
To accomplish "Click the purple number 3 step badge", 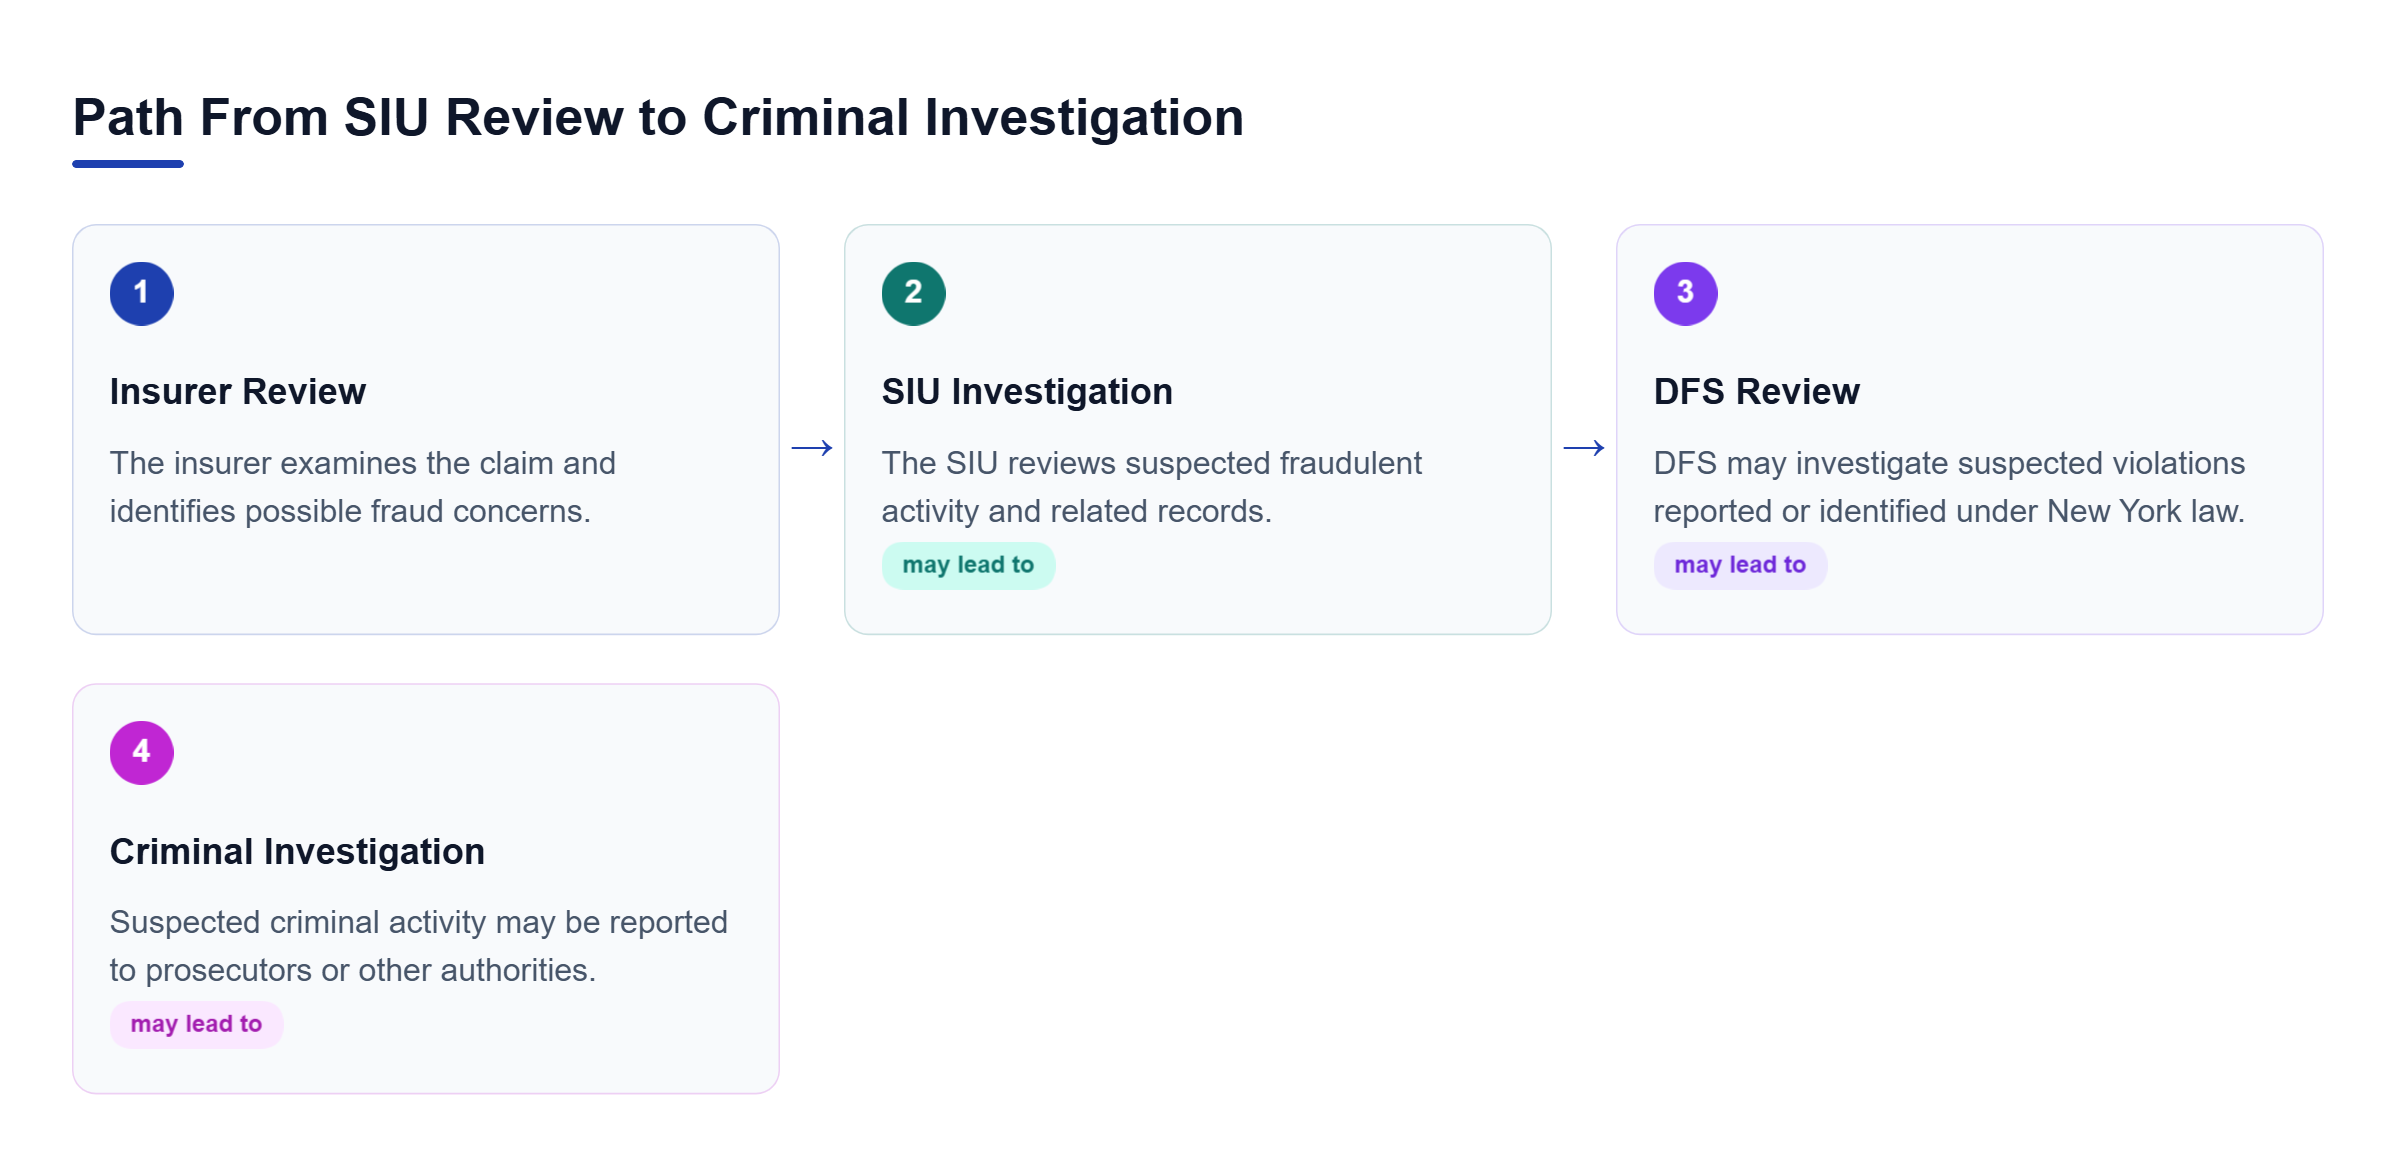I will coord(1686,293).
